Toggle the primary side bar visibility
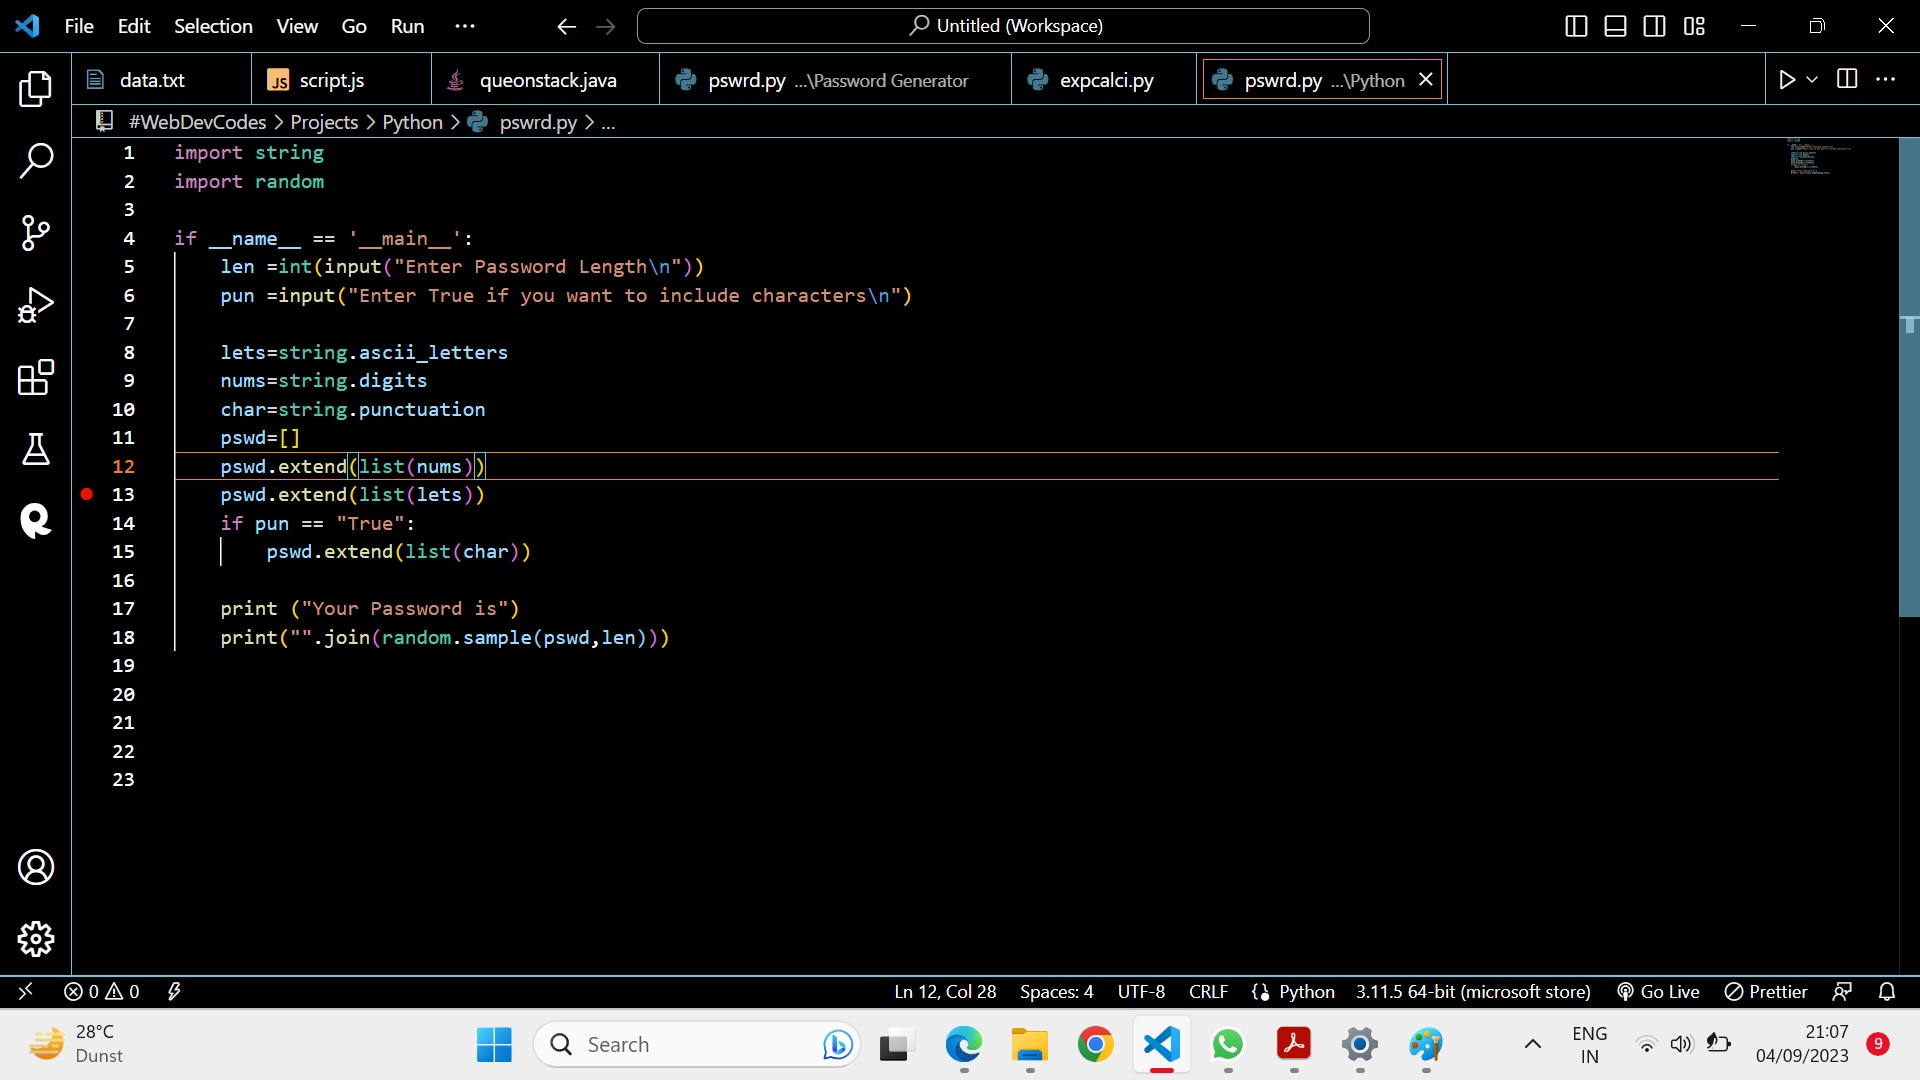Image resolution: width=1920 pixels, height=1080 pixels. [1576, 26]
